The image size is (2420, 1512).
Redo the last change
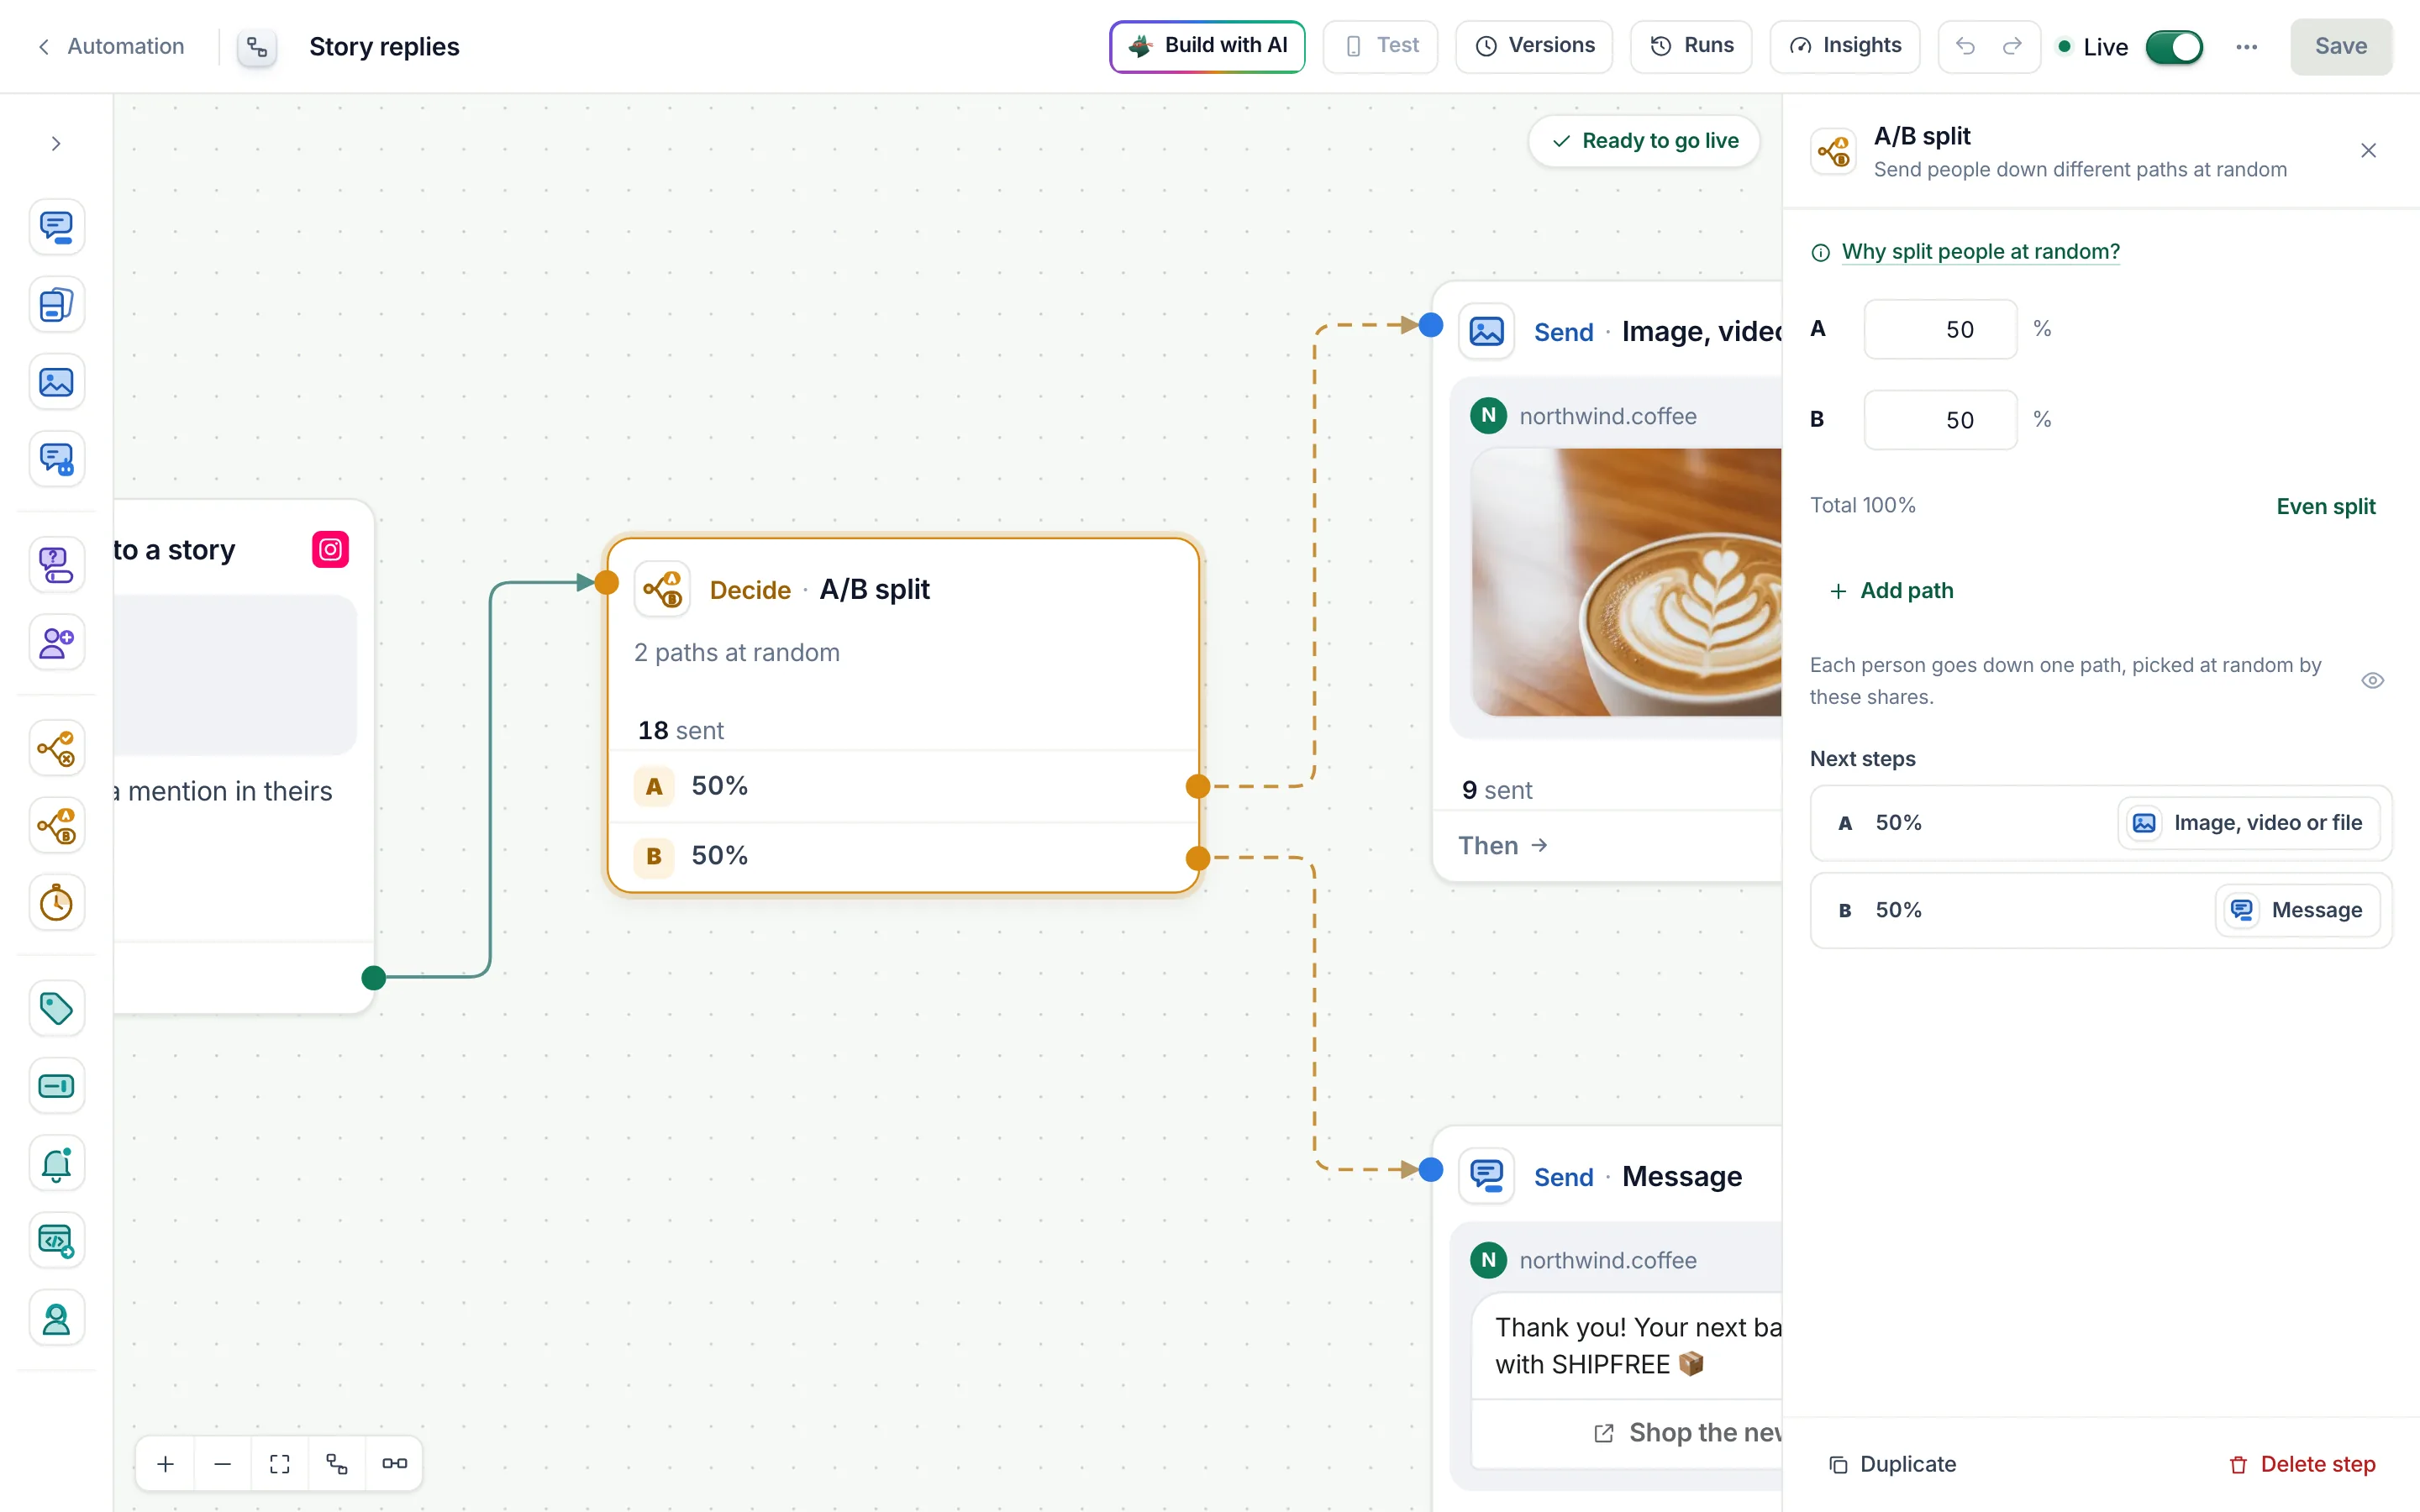(x=2012, y=46)
